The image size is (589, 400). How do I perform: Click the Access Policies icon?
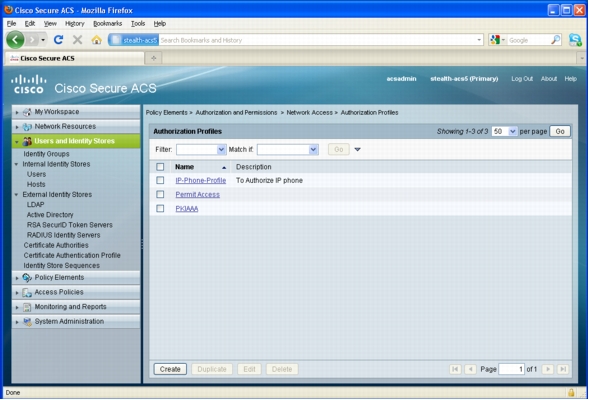(27, 292)
